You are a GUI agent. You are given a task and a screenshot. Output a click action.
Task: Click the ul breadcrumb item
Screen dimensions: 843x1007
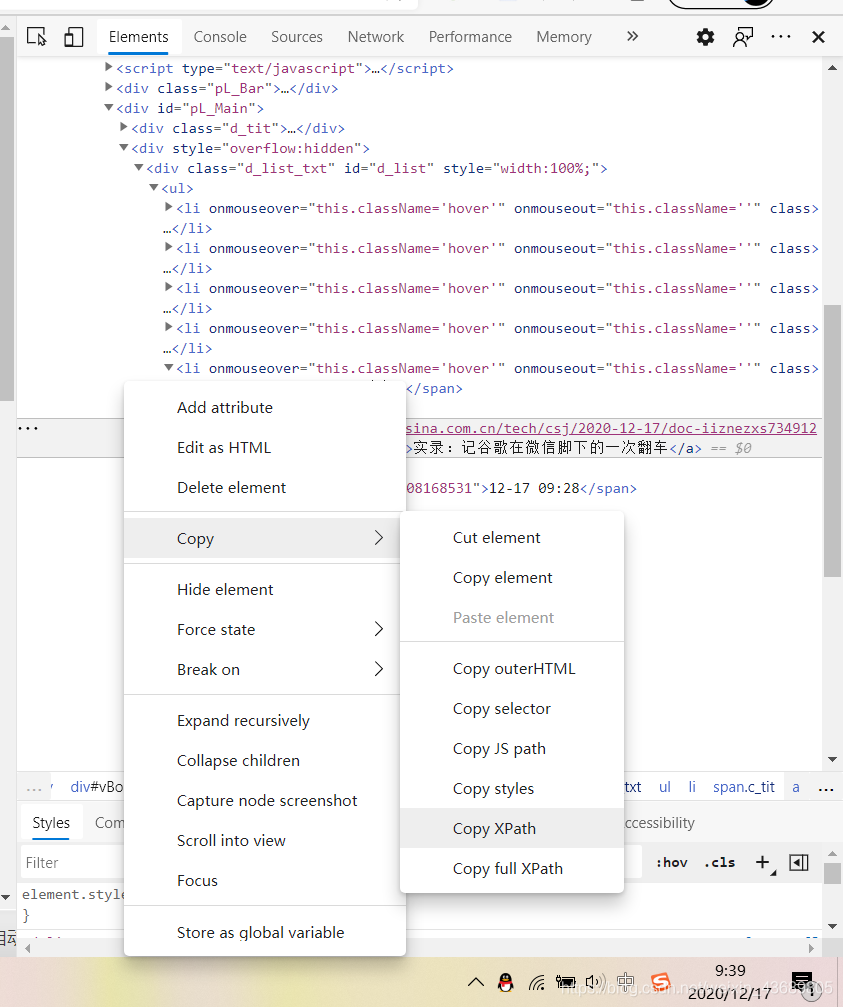(665, 787)
